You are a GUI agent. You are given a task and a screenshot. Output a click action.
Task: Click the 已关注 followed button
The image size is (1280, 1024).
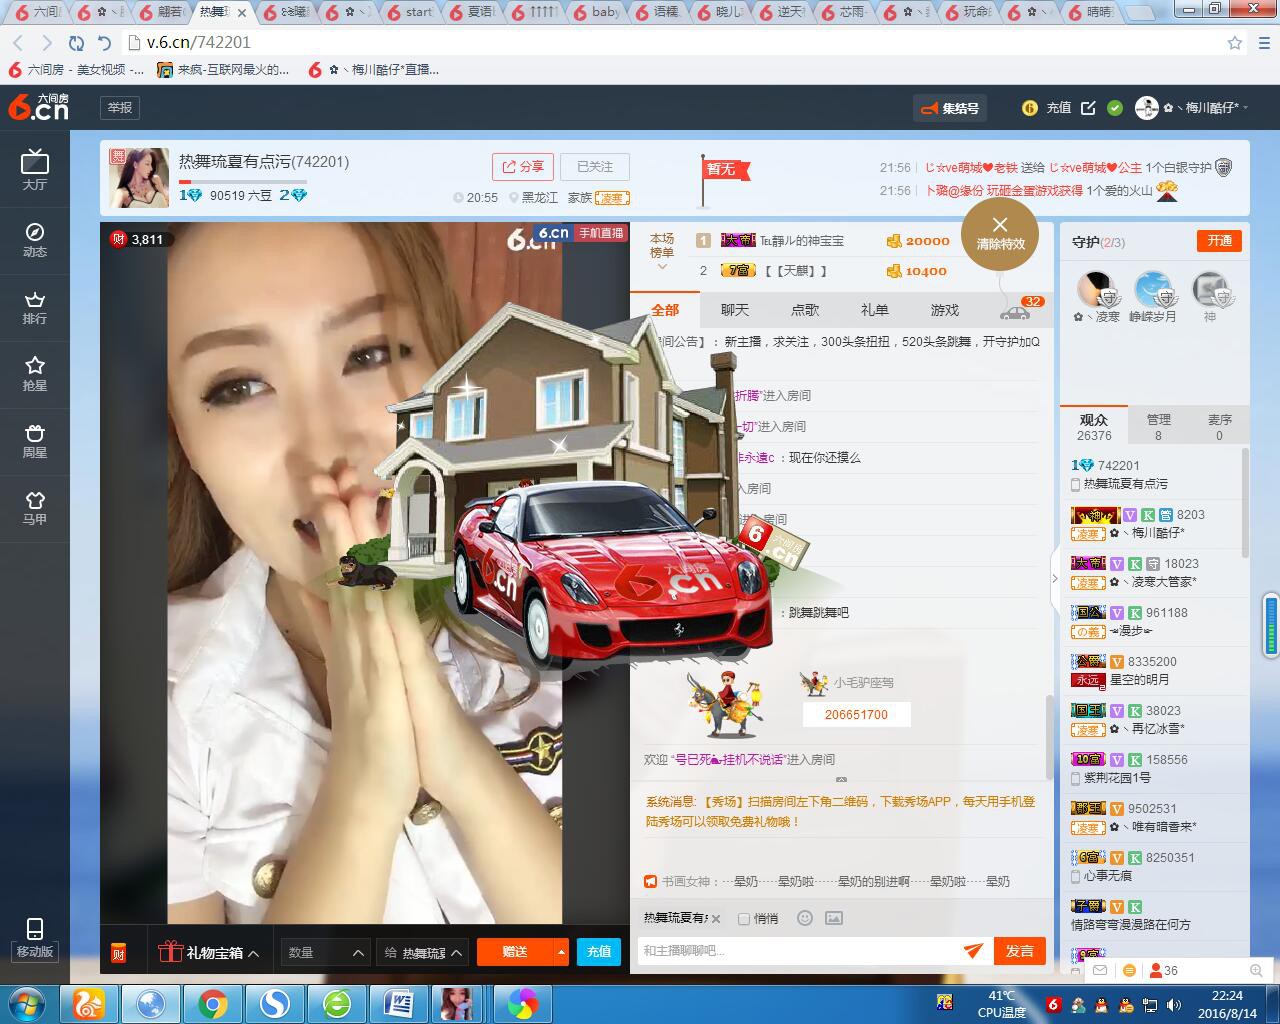594,167
